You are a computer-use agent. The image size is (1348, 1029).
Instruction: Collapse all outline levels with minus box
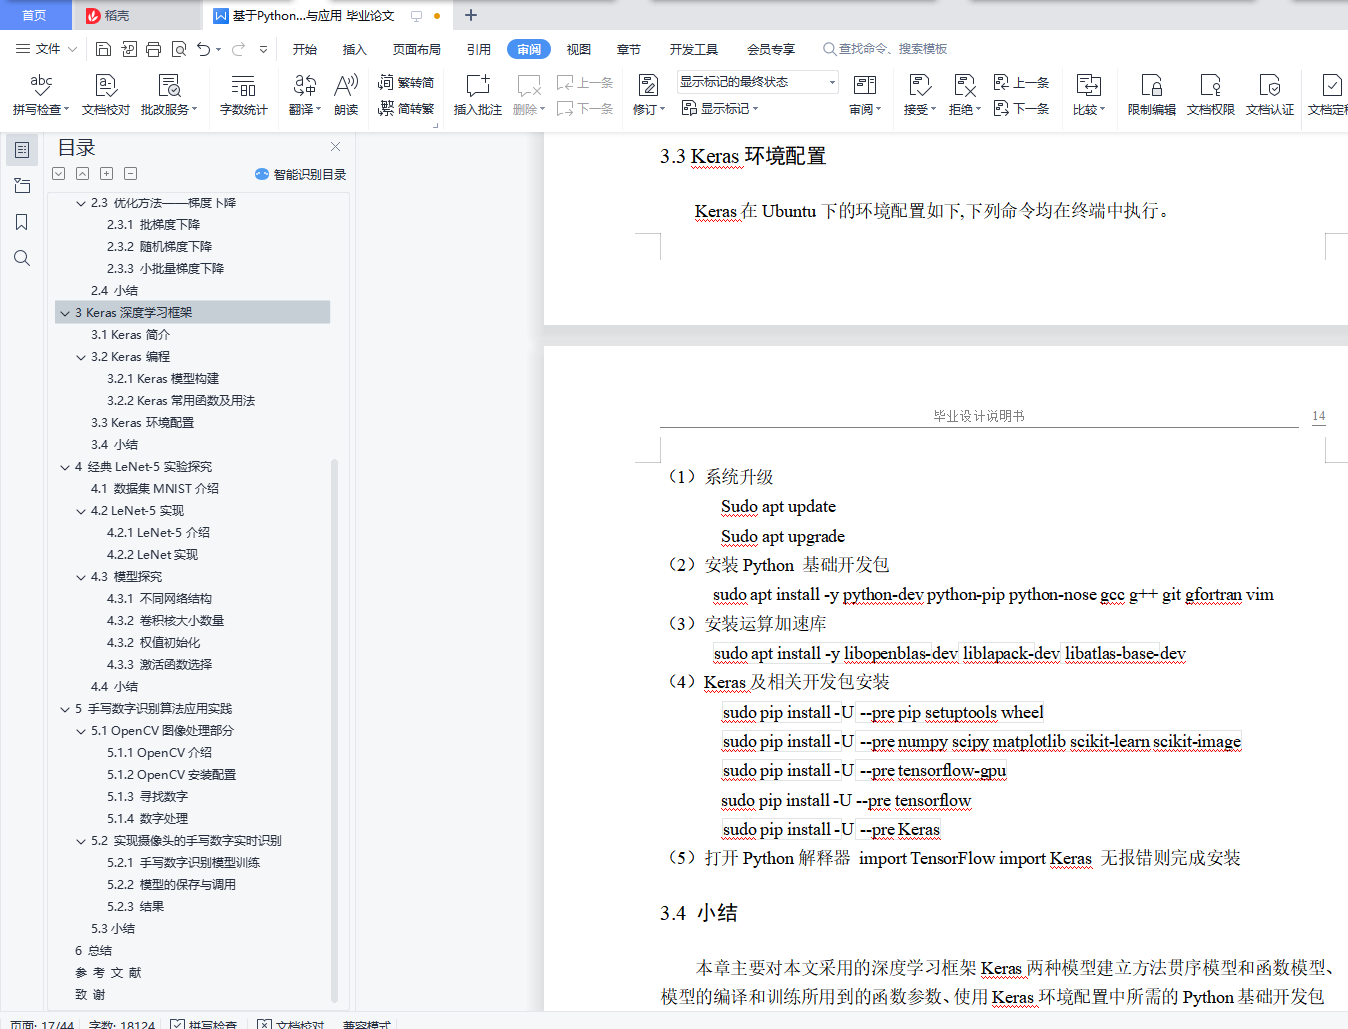click(x=131, y=173)
